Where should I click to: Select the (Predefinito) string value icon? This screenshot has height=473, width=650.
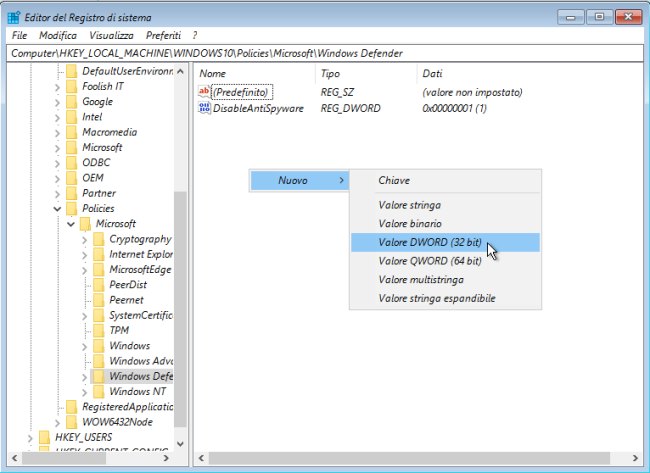coord(204,92)
